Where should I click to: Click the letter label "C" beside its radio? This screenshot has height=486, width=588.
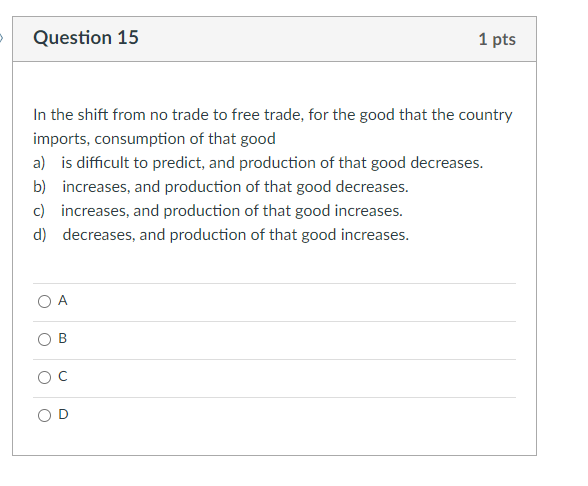pos(63,376)
